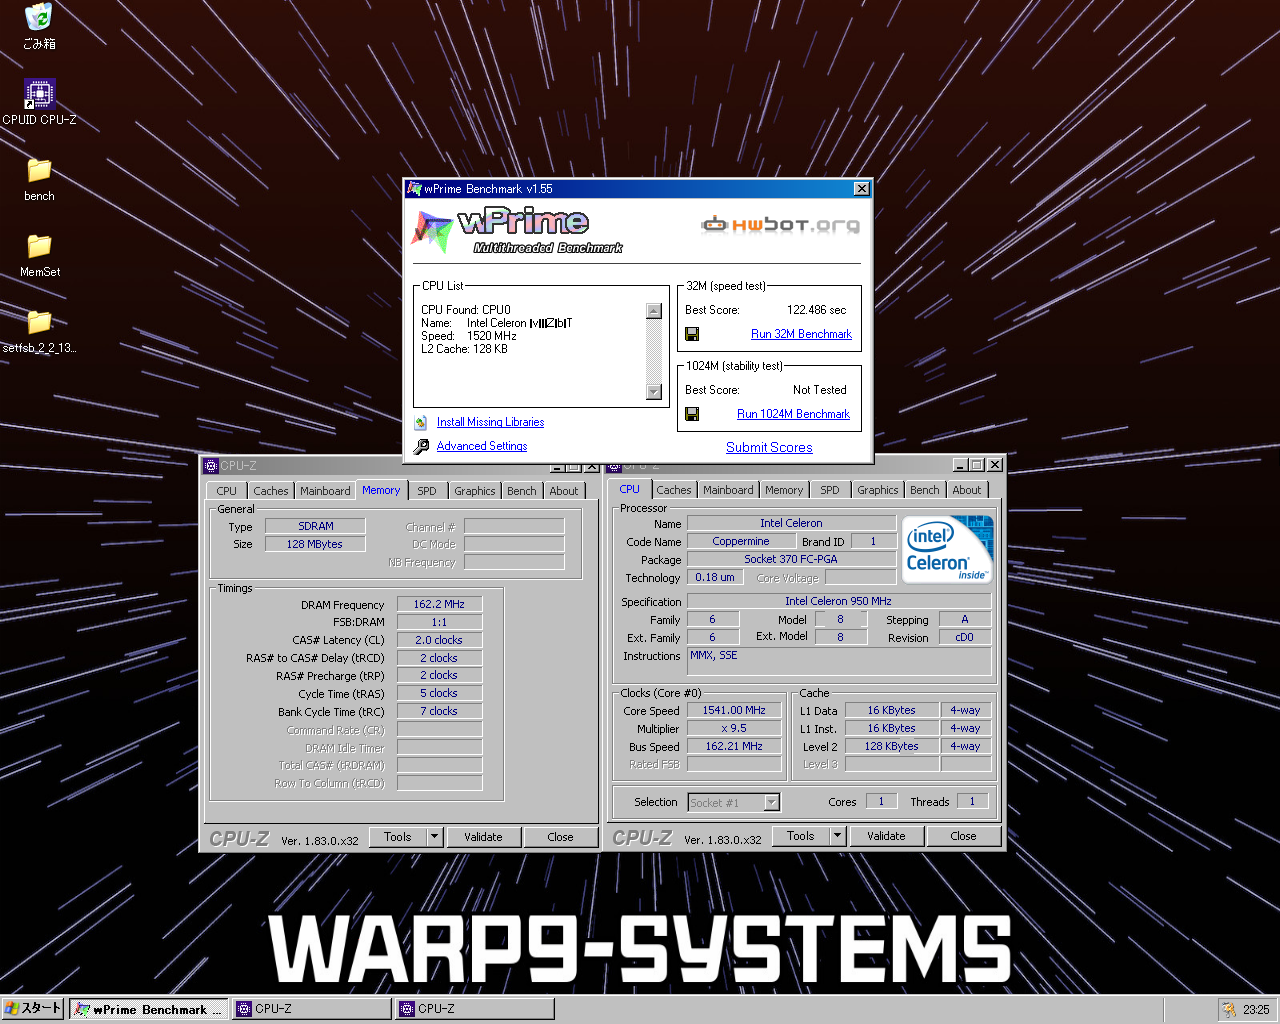Open the bench folder on desktop
This screenshot has width=1280, height=1024.
coord(39,170)
